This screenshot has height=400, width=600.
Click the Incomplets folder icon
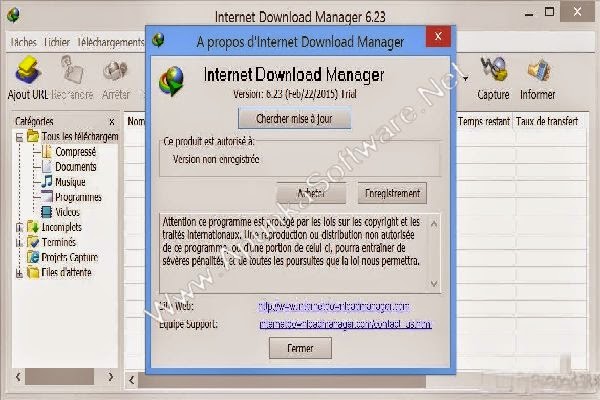click(33, 227)
